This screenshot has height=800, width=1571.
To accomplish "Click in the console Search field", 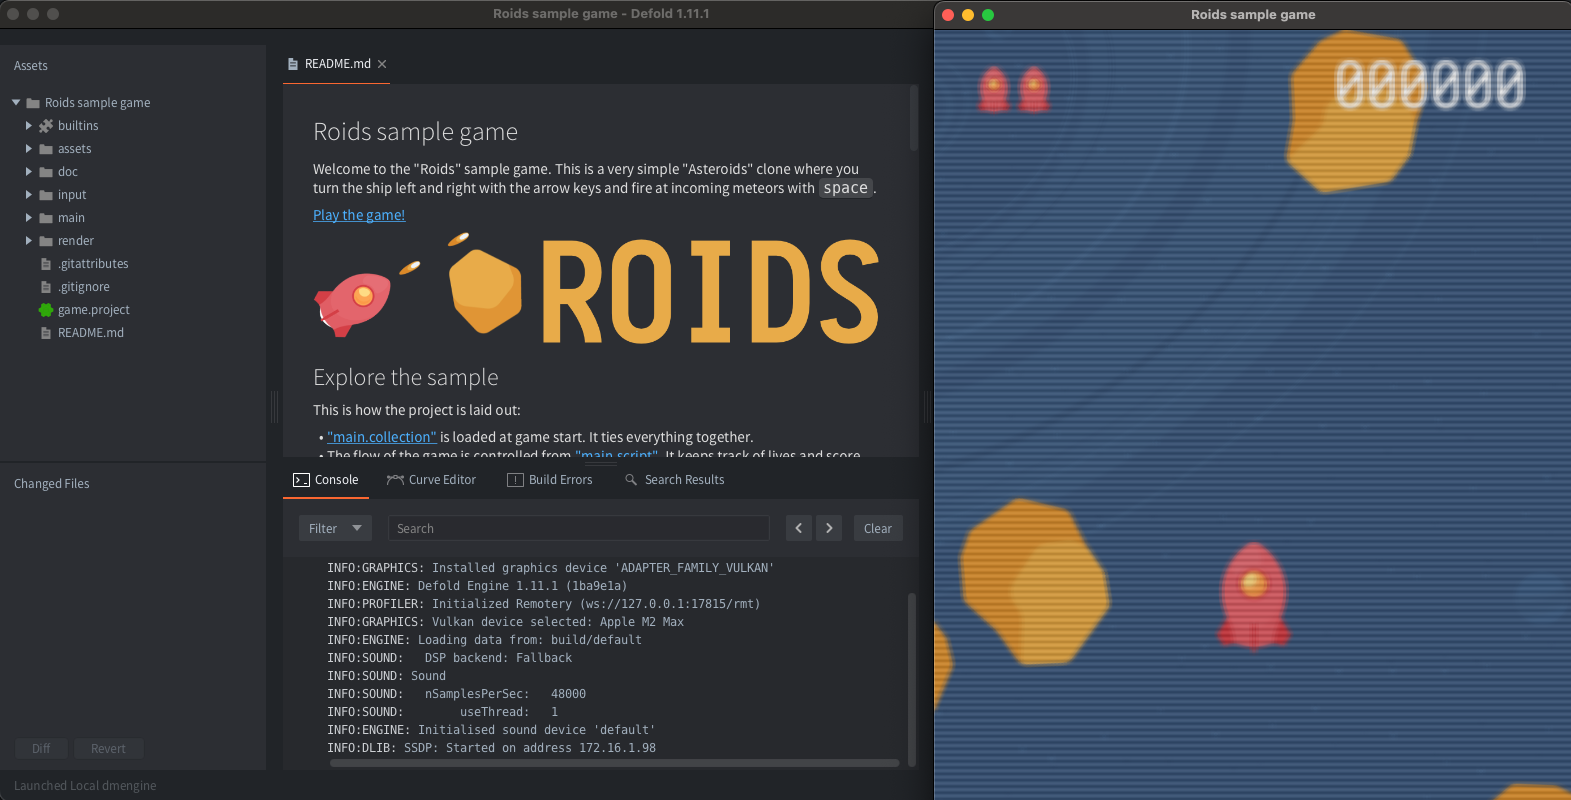I will [578, 528].
